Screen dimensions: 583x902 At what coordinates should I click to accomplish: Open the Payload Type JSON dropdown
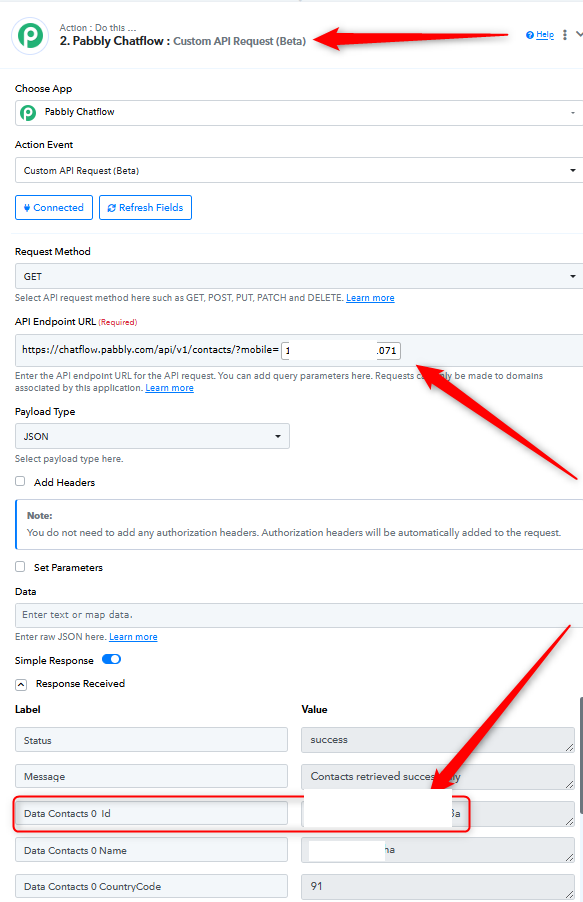pyautogui.click(x=152, y=436)
